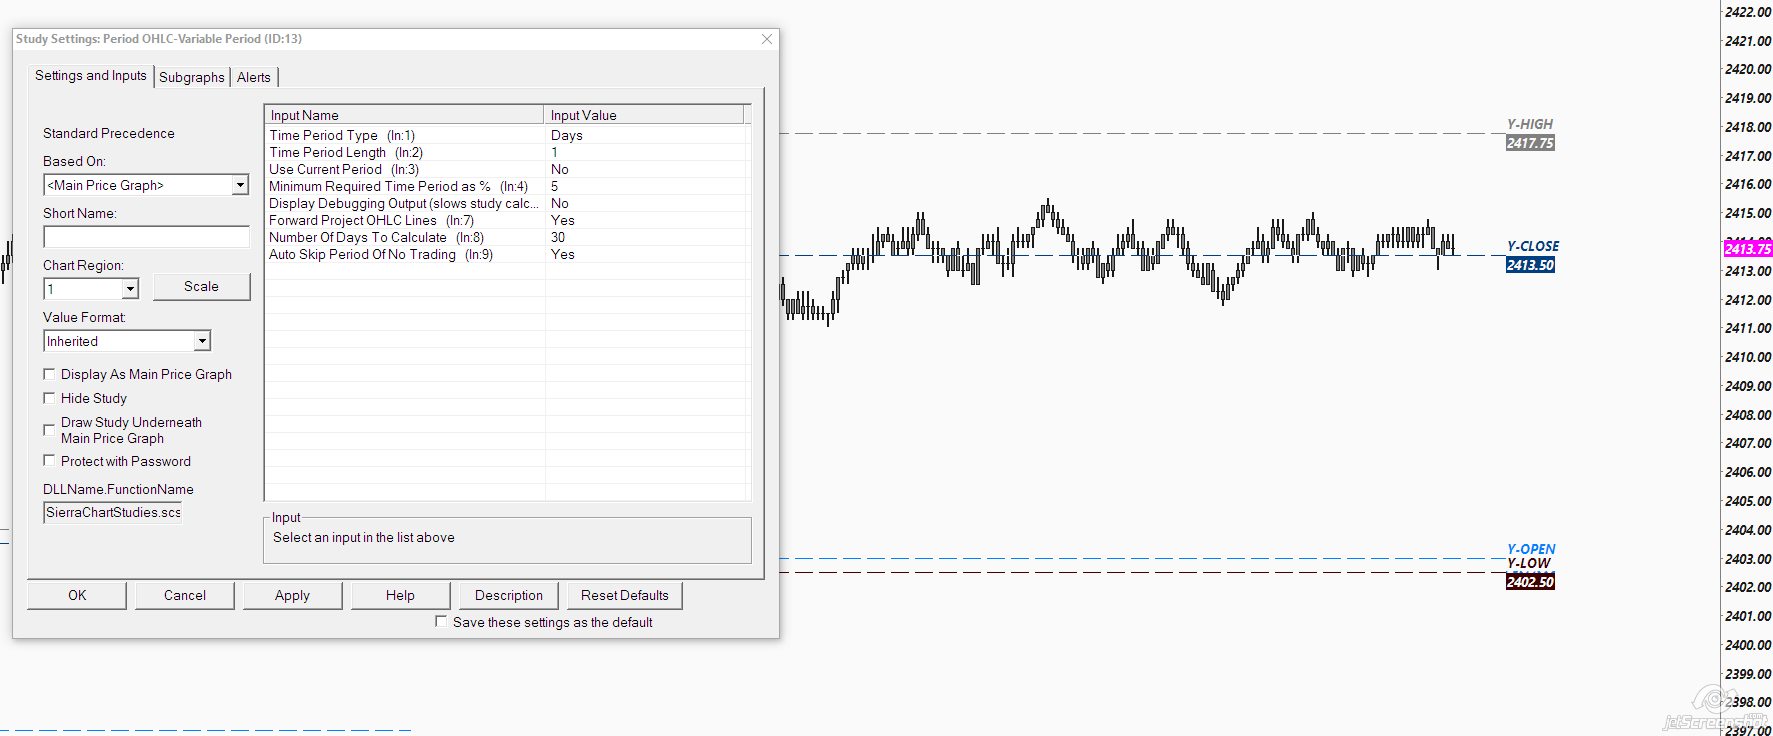Image resolution: width=1773 pixels, height=736 pixels.
Task: Expand the Value Format dropdown
Action: (202, 341)
